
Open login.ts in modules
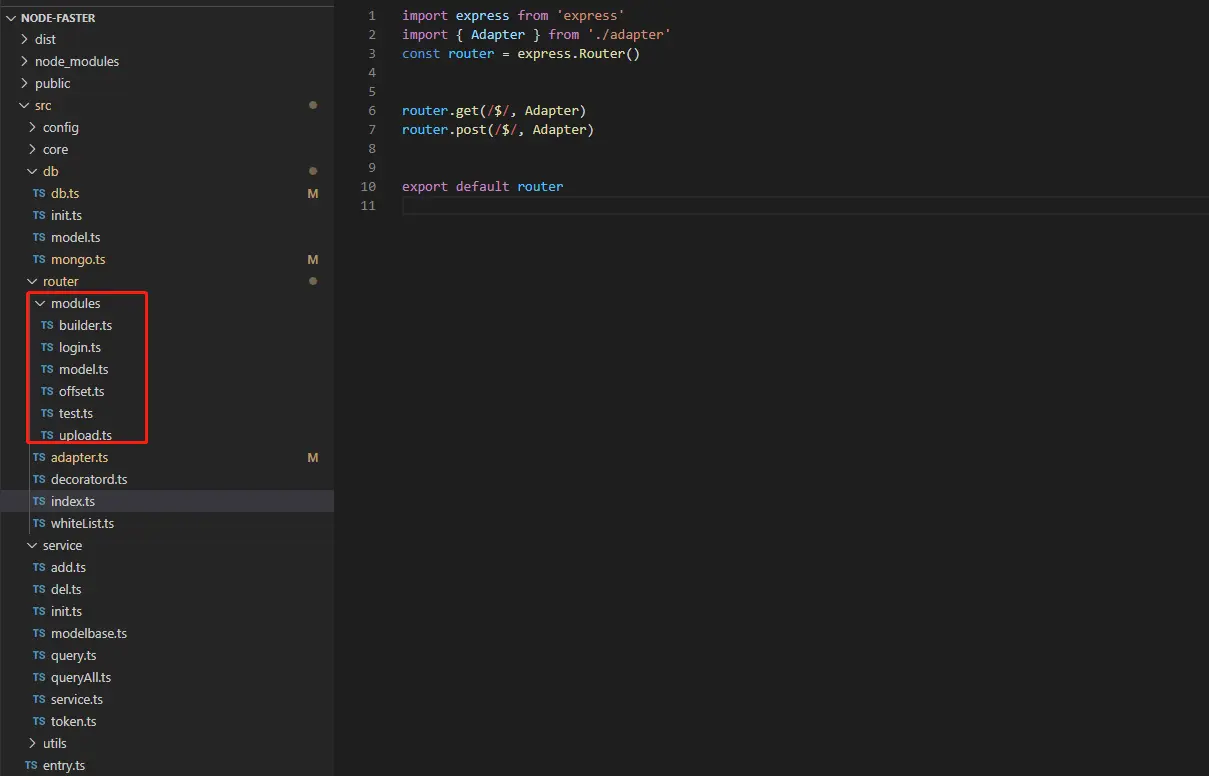pyautogui.click(x=80, y=347)
